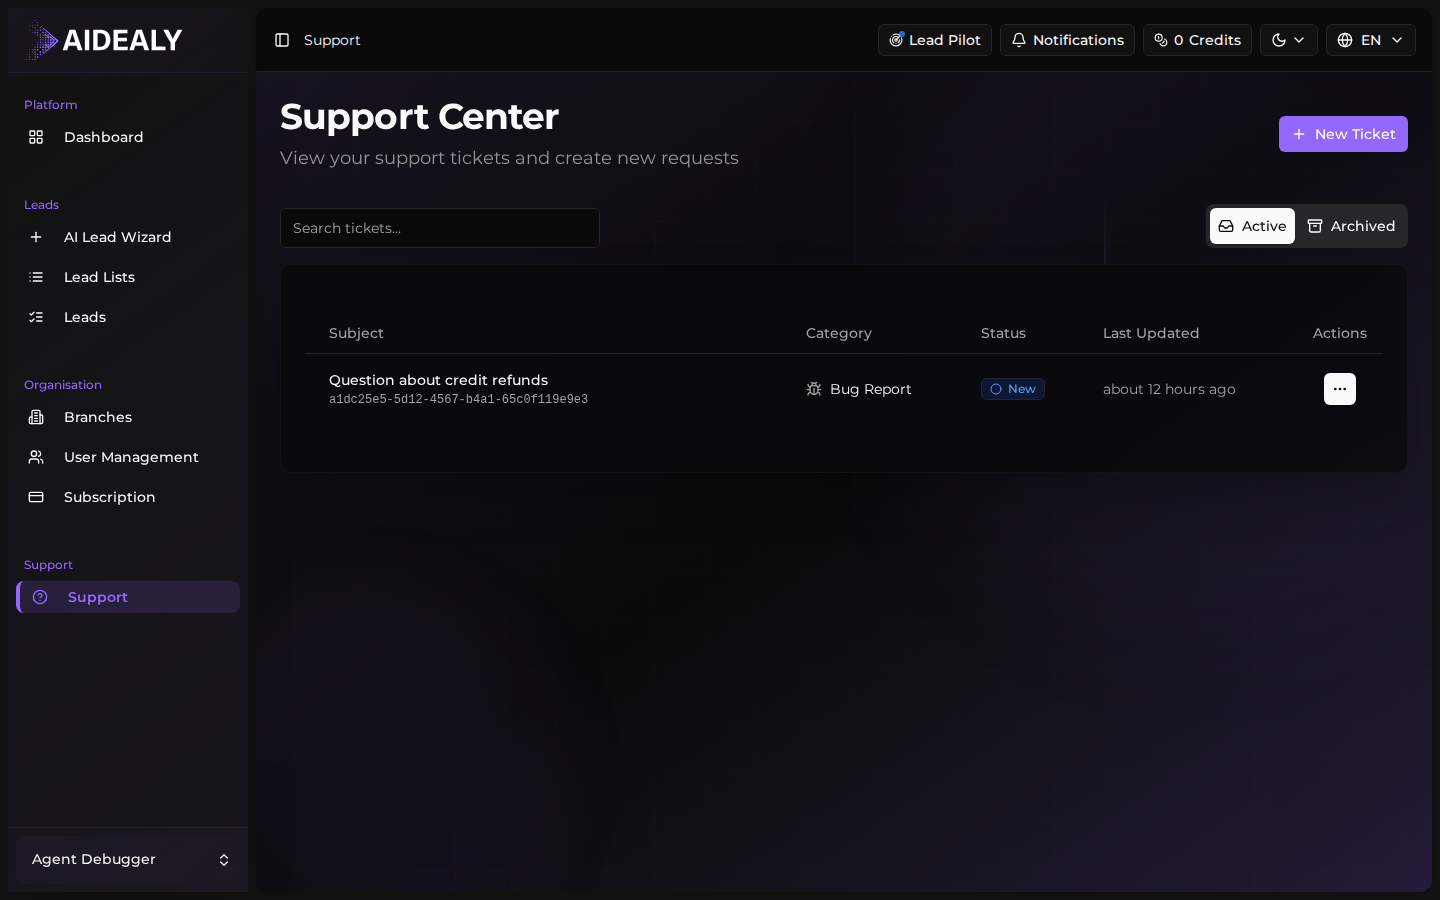Click the Support breadcrumb in header
The height and width of the screenshot is (900, 1440).
point(332,40)
